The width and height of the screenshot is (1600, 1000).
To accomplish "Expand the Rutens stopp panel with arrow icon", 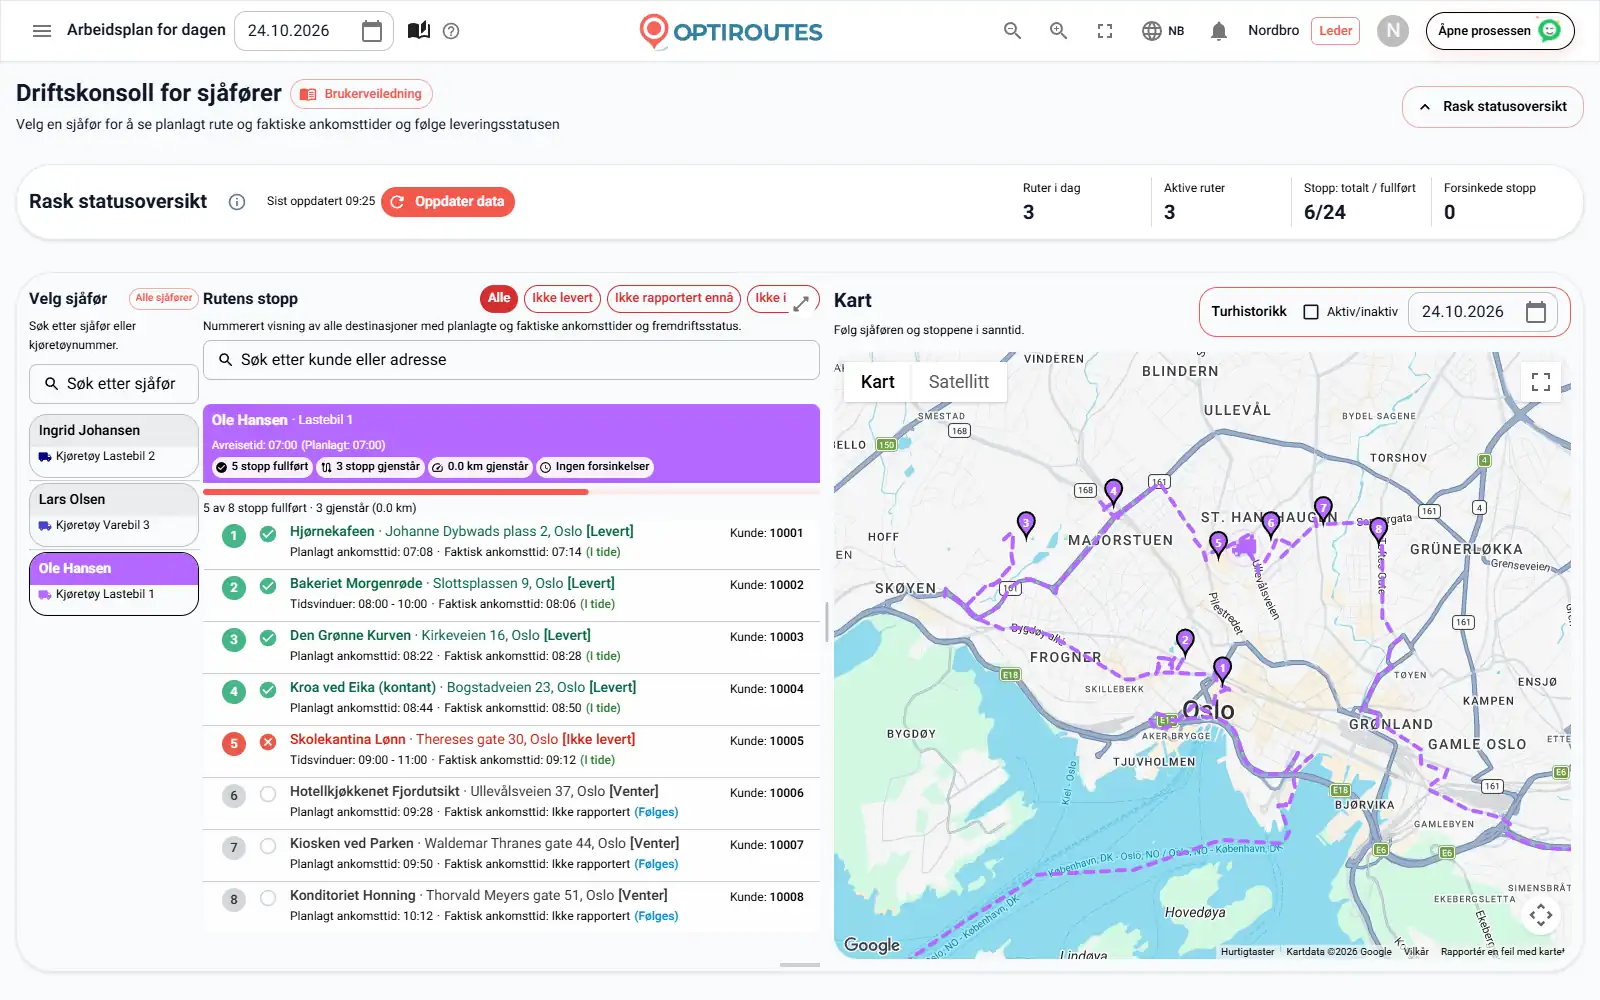I will tap(801, 304).
